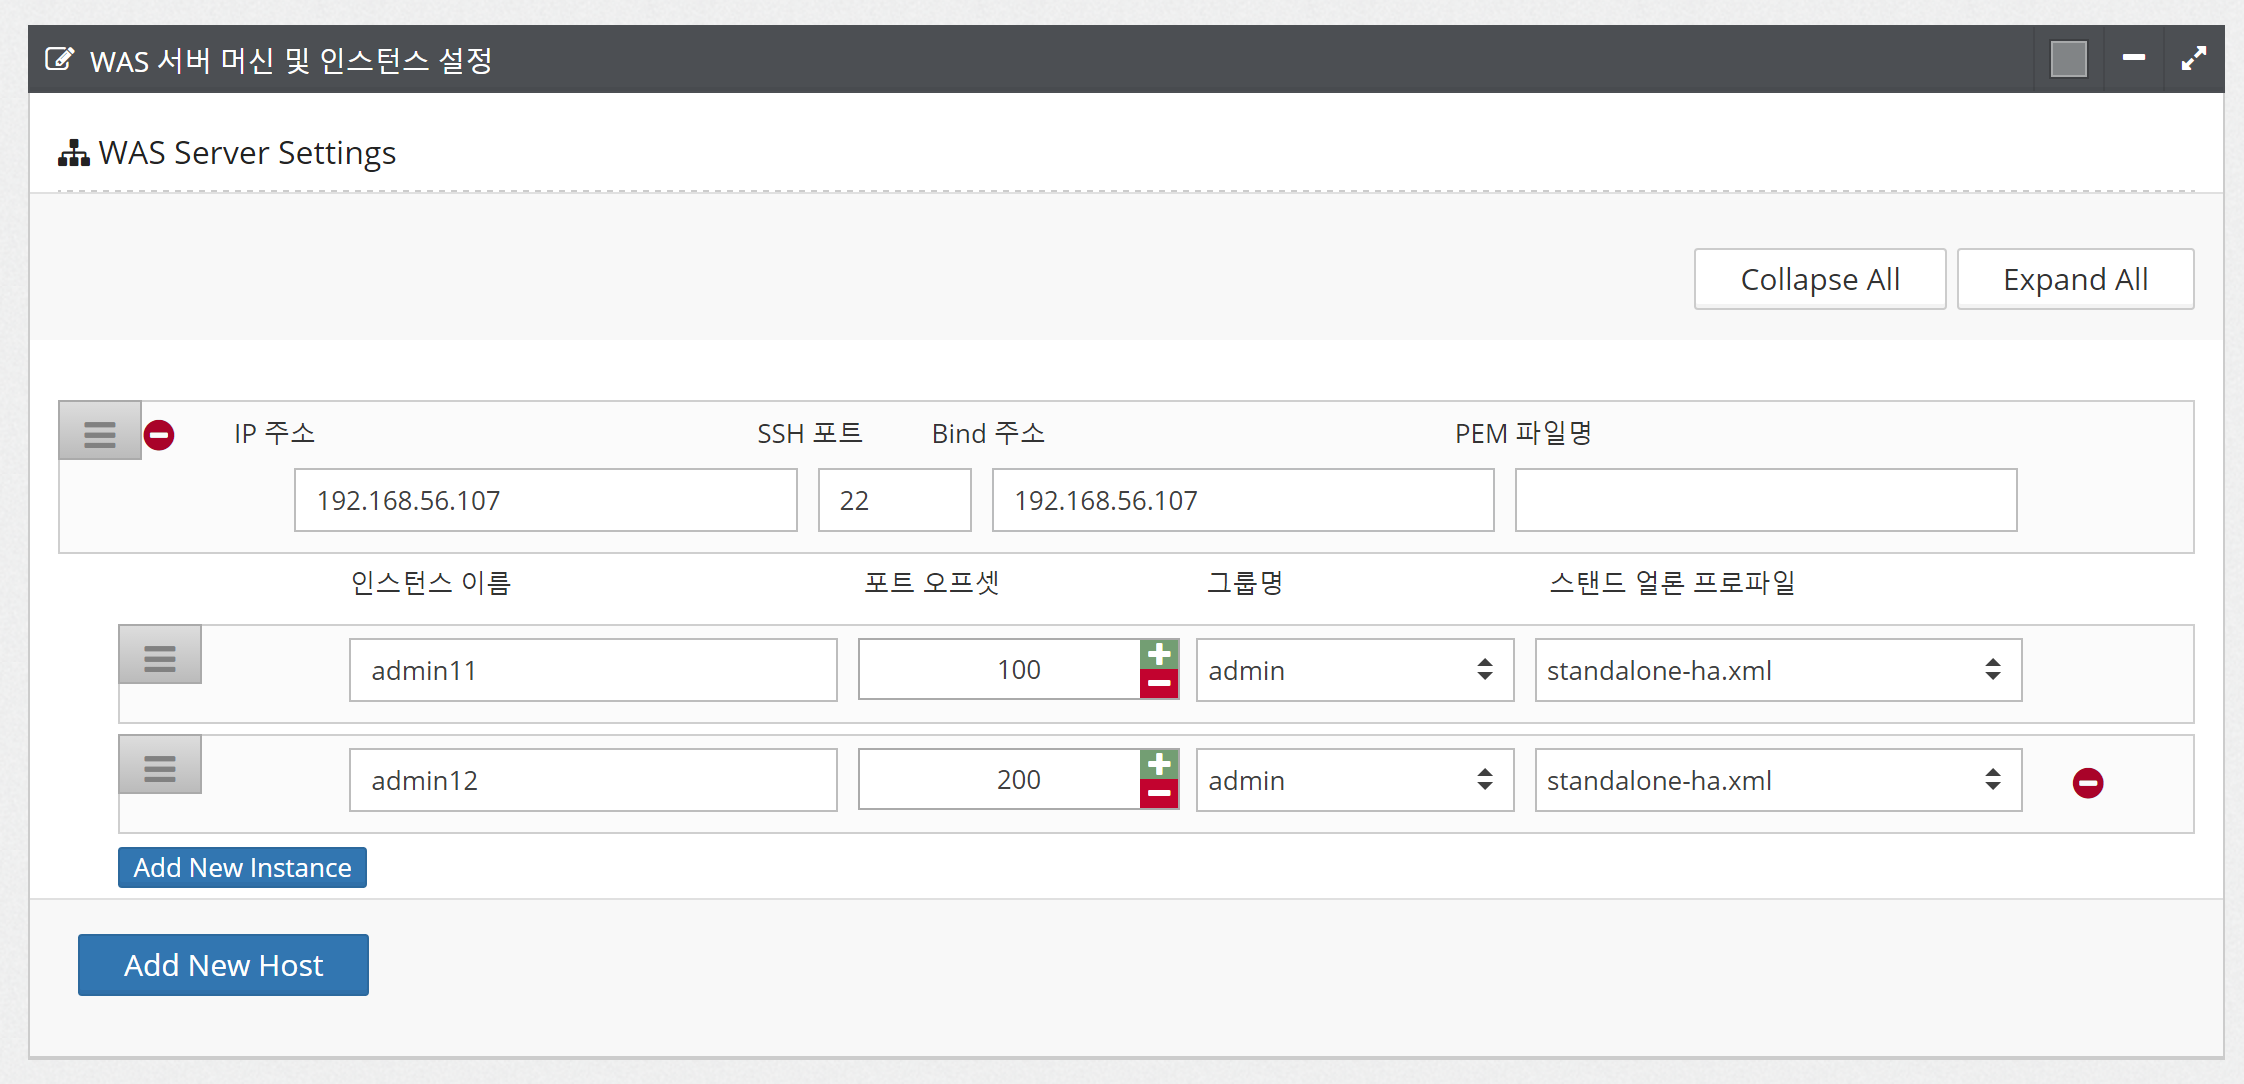
Task: Open the admin11 group name dropdown
Action: coord(1354,670)
